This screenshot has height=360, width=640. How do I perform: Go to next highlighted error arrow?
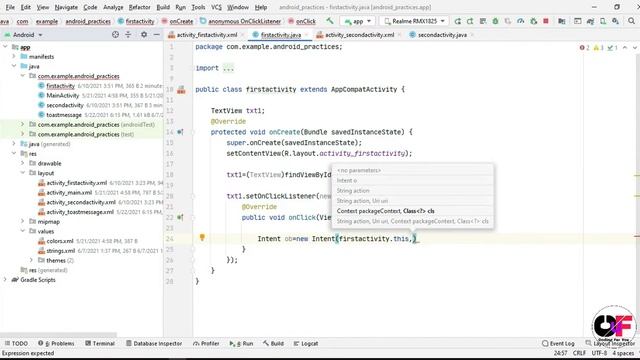click(635, 48)
